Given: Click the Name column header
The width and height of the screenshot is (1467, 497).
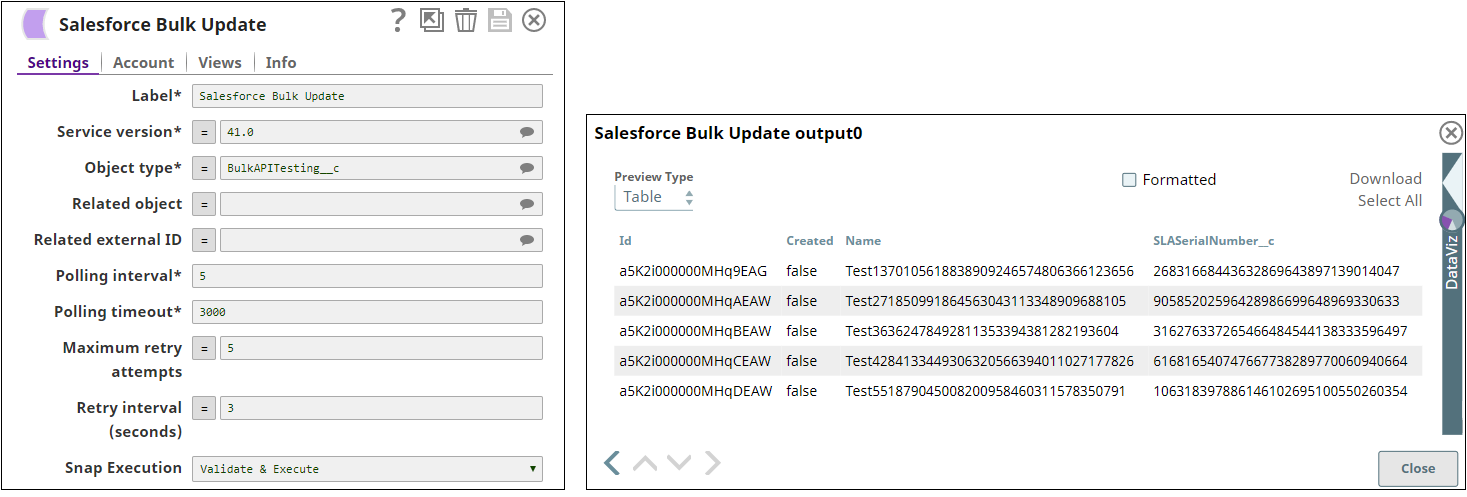Looking at the screenshot, I should click(863, 241).
